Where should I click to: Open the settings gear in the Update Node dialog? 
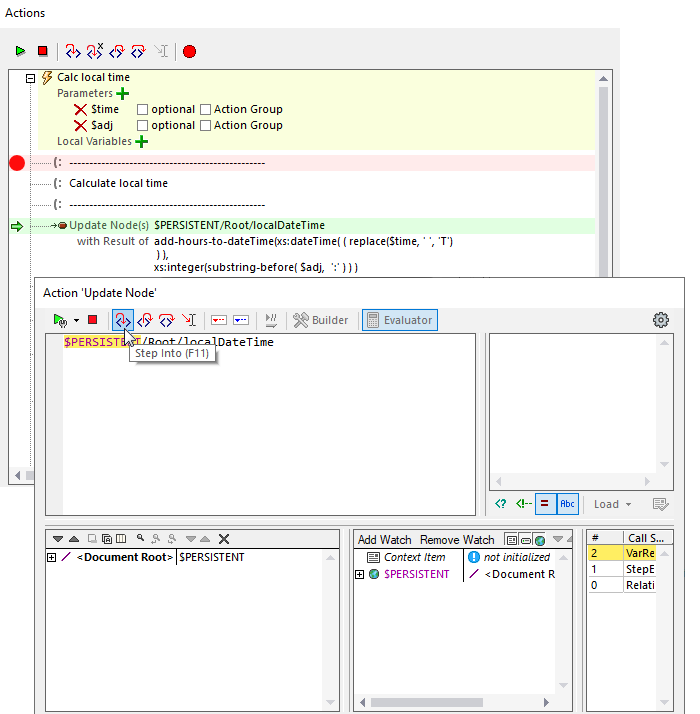pos(660,320)
